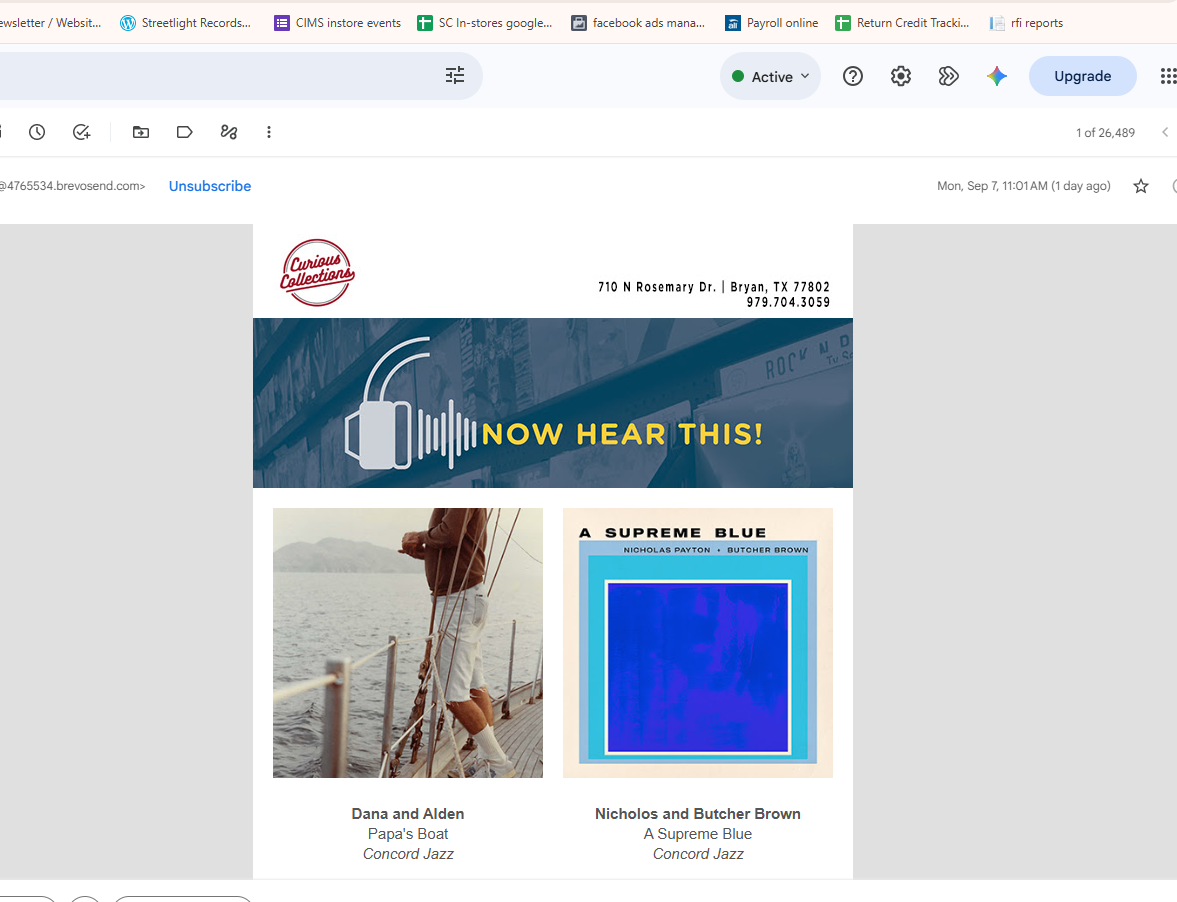This screenshot has width=1177, height=902.
Task: Open Streetlight Records bookmark
Action: pyautogui.click(x=185, y=23)
